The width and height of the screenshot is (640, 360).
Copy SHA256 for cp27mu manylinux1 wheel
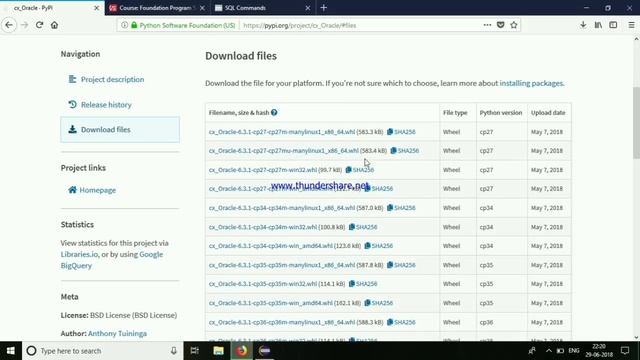[x=404, y=151]
